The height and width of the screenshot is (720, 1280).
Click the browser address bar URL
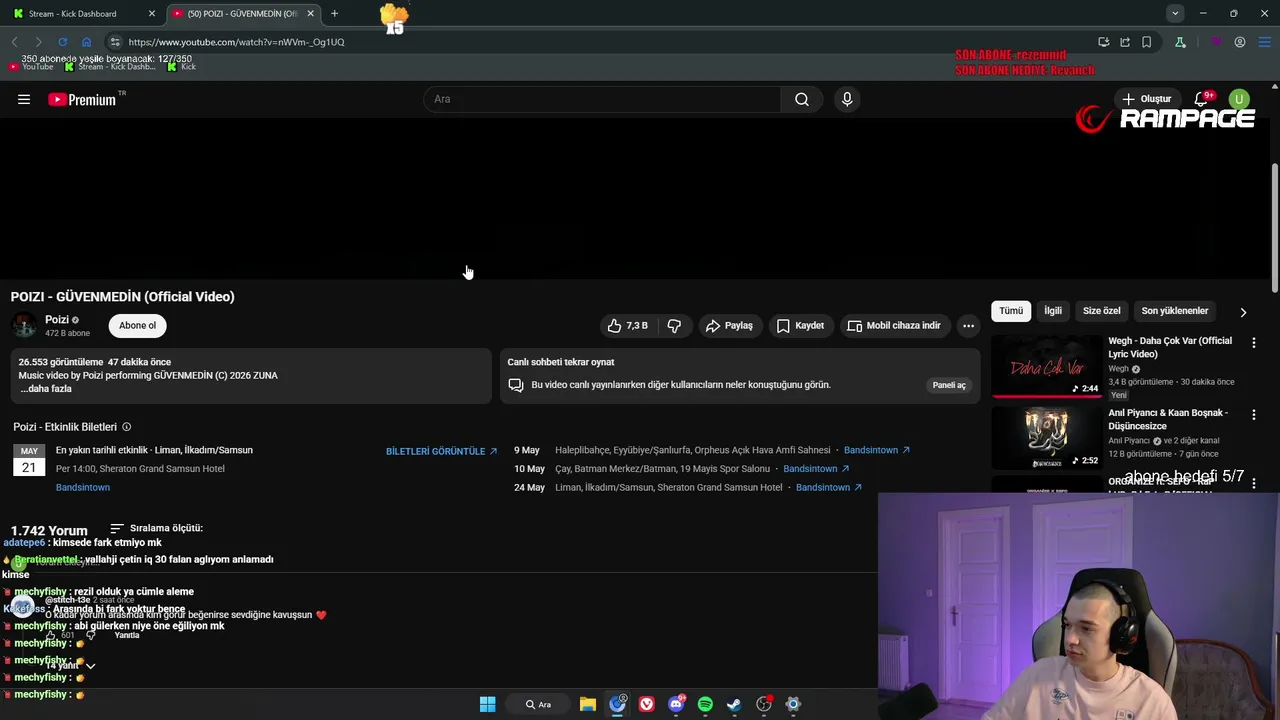click(236, 42)
